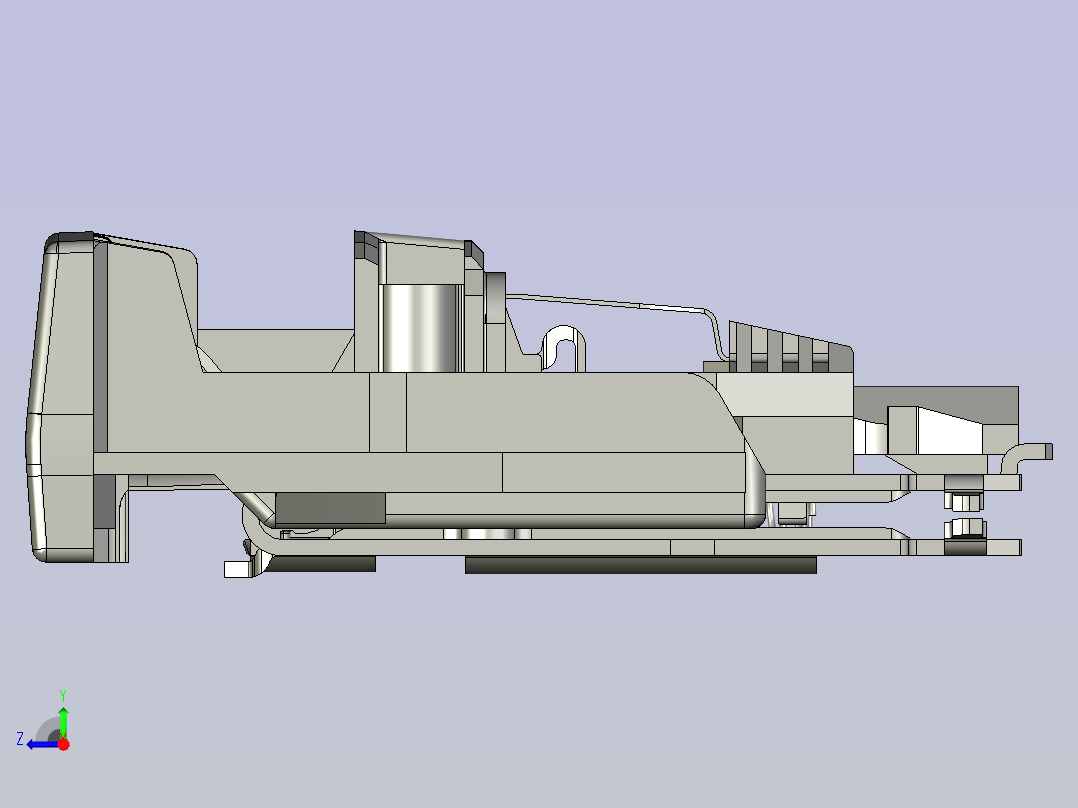Viewport: 1078px width, 808px height.
Task: Select the dark base plate under the model
Action: (640, 565)
